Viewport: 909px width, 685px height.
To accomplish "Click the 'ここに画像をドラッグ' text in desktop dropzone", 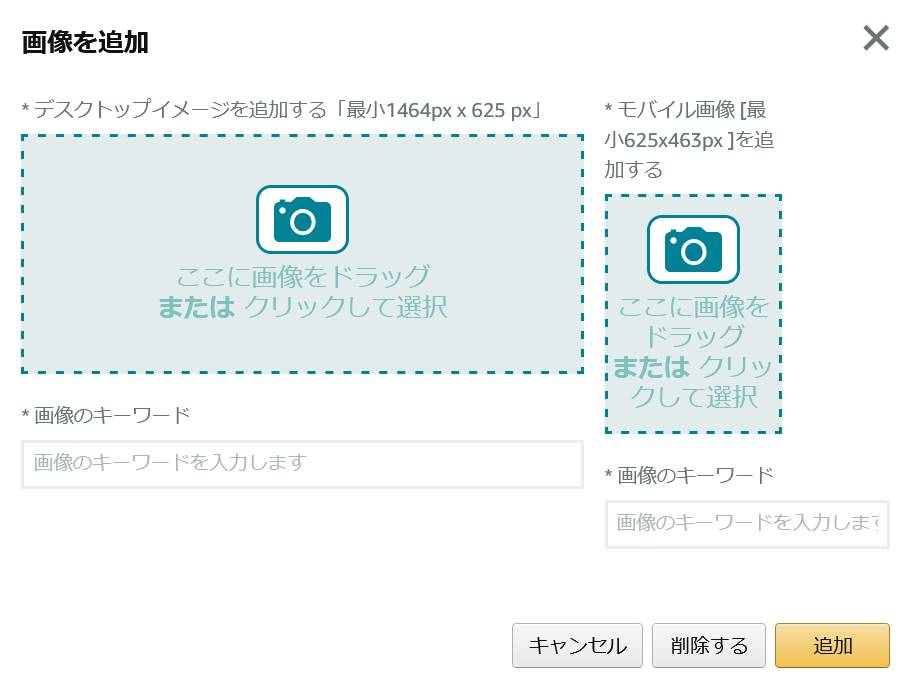I will point(303,277).
